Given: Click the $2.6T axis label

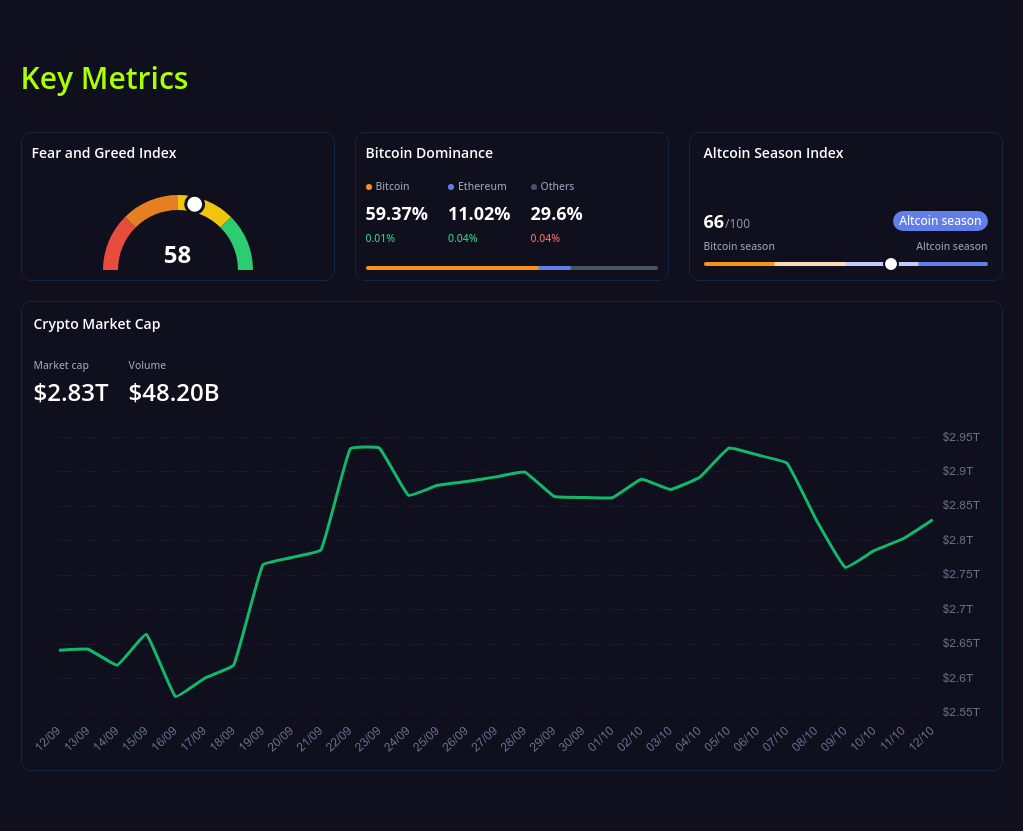Looking at the screenshot, I should [x=957, y=678].
